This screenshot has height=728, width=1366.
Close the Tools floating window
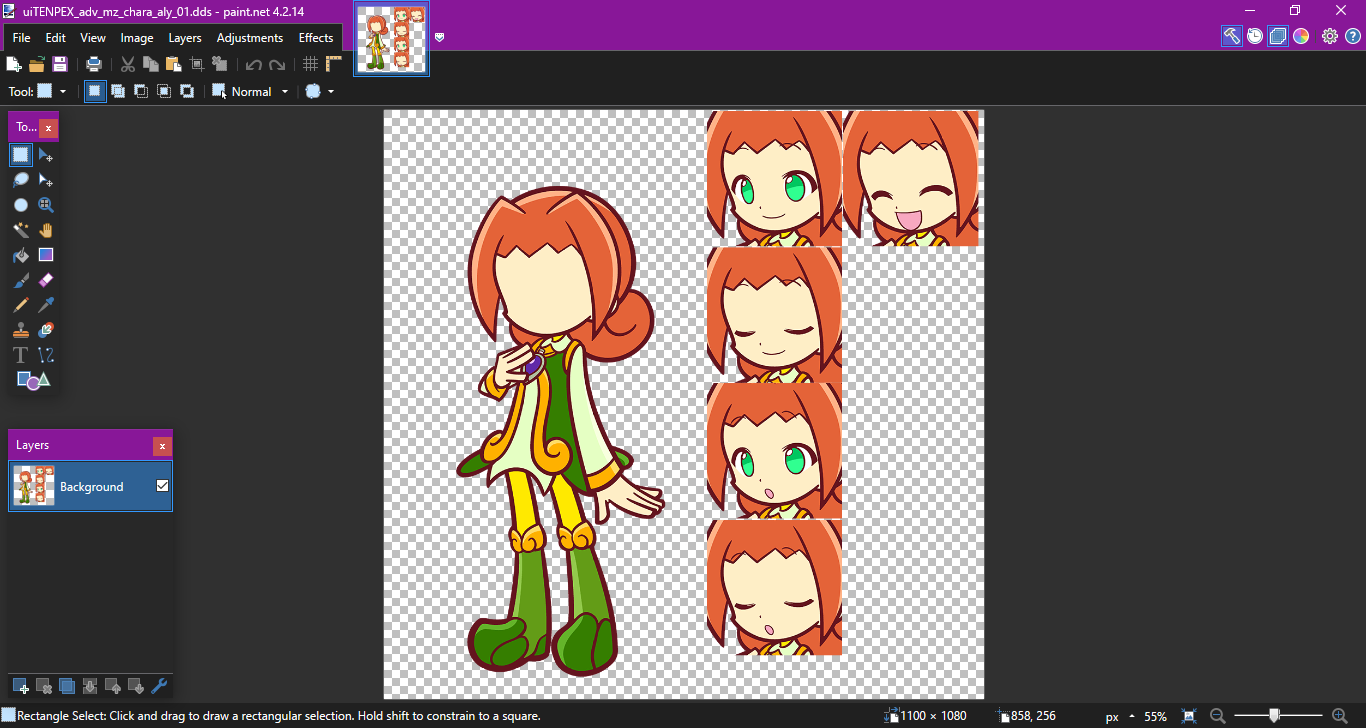tap(48, 128)
